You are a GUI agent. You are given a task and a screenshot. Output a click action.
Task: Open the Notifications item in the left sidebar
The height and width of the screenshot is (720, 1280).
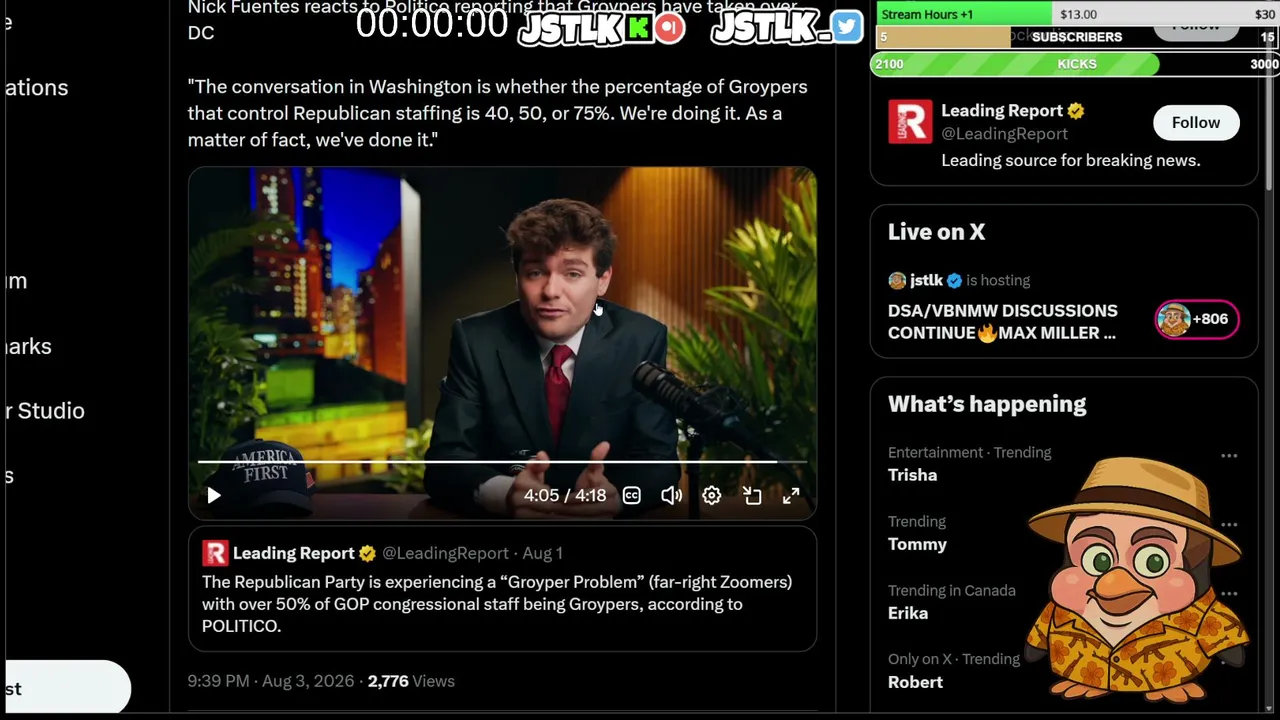pos(36,87)
